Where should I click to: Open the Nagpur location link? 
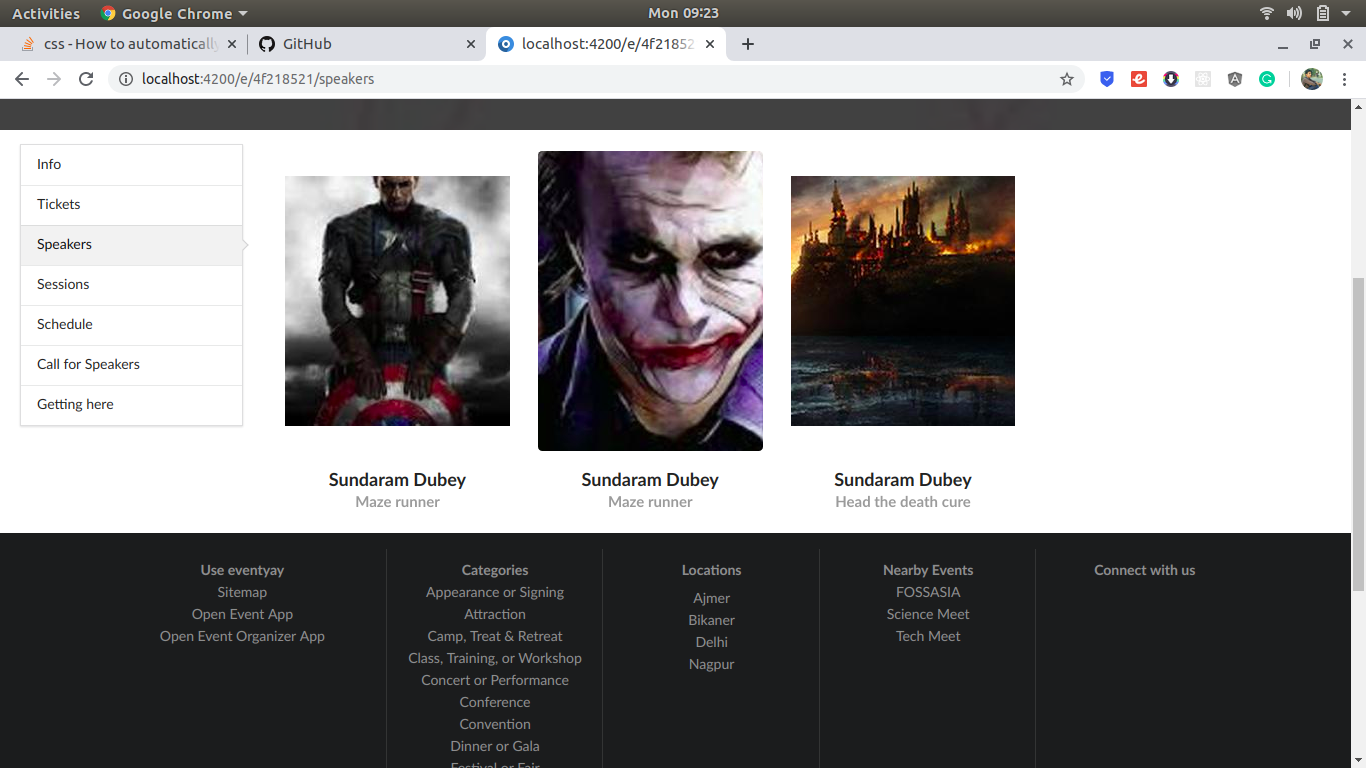tap(711, 664)
